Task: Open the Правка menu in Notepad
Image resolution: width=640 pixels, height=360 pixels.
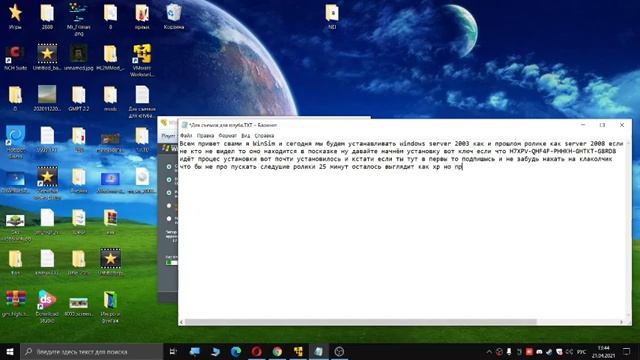Action: click(205, 136)
